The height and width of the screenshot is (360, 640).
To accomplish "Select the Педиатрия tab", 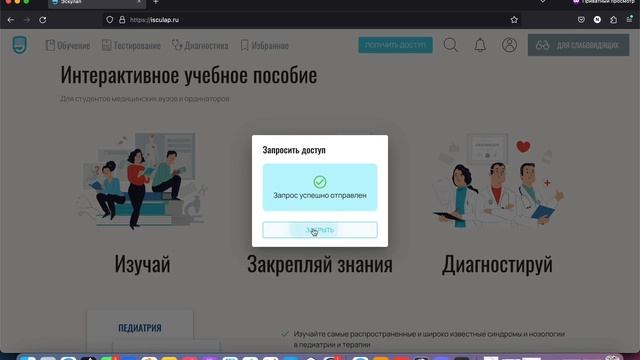I will point(140,328).
